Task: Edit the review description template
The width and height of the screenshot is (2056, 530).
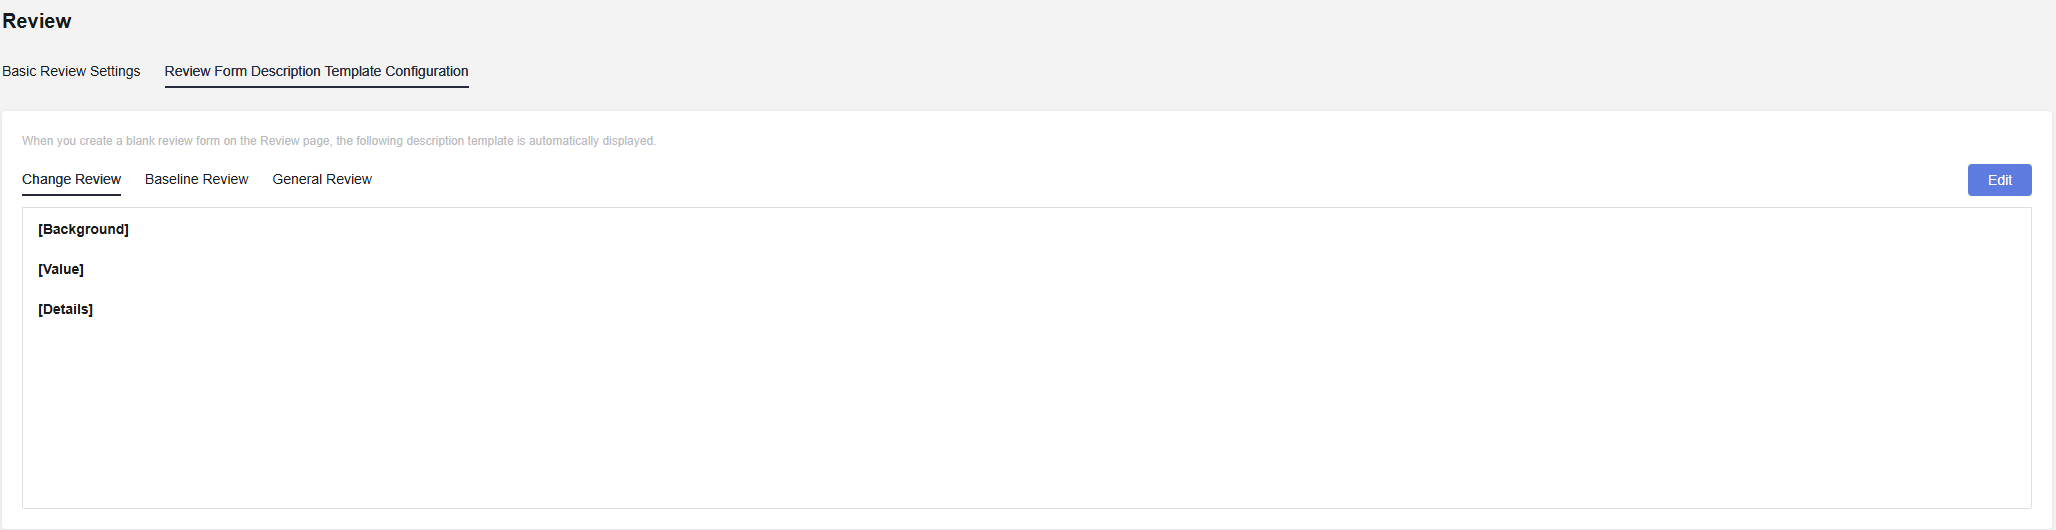Action: click(x=1999, y=180)
